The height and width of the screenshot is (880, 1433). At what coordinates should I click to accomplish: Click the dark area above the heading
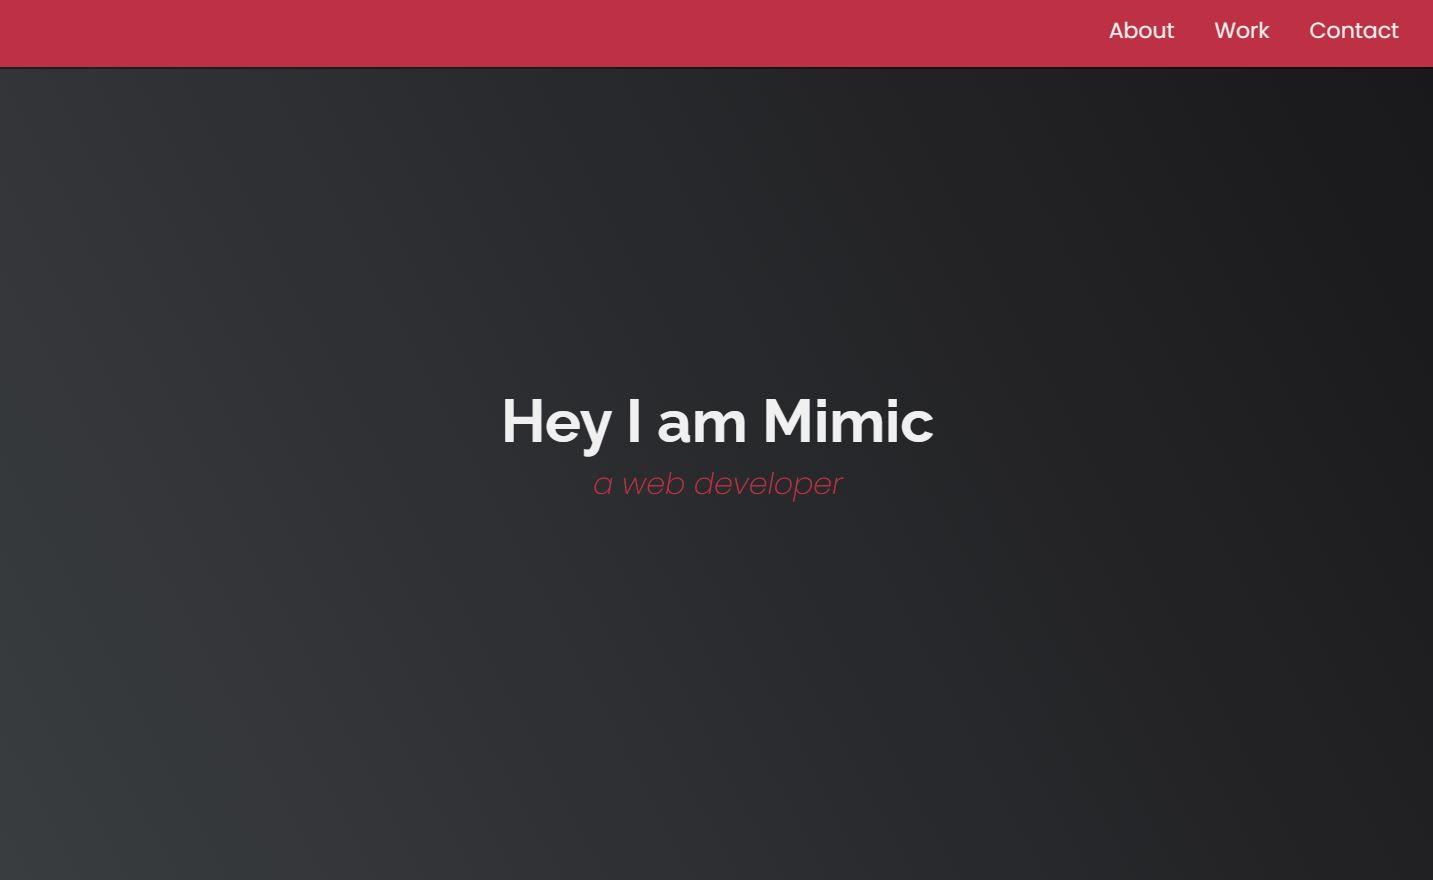coord(717,230)
